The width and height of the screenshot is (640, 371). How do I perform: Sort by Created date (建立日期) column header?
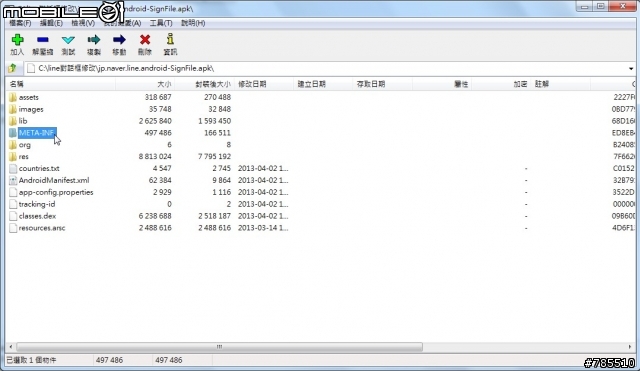point(323,84)
